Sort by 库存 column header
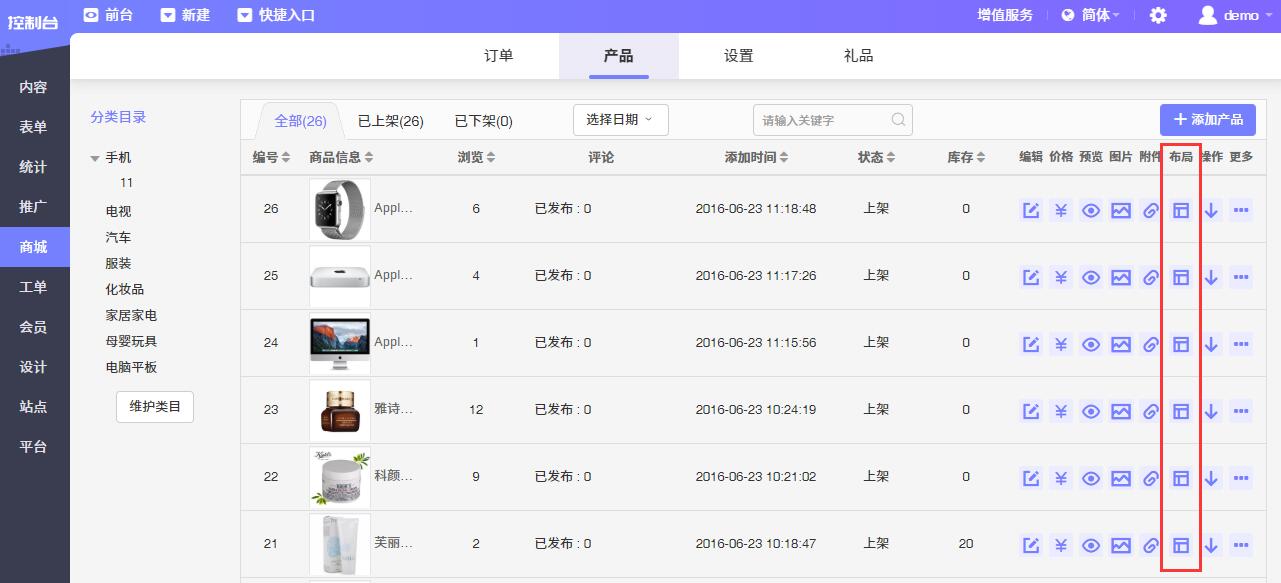 pyautogui.click(x=966, y=157)
